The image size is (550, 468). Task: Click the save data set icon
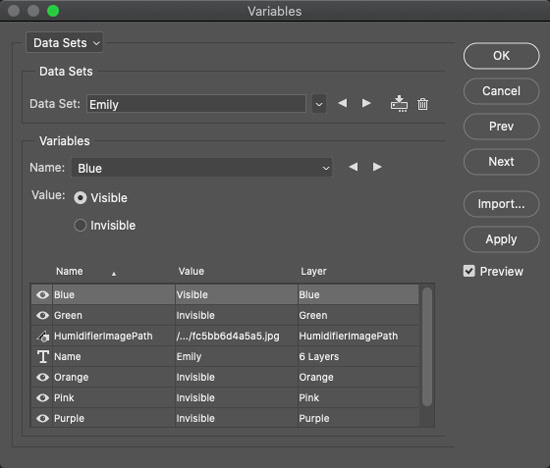(399, 103)
